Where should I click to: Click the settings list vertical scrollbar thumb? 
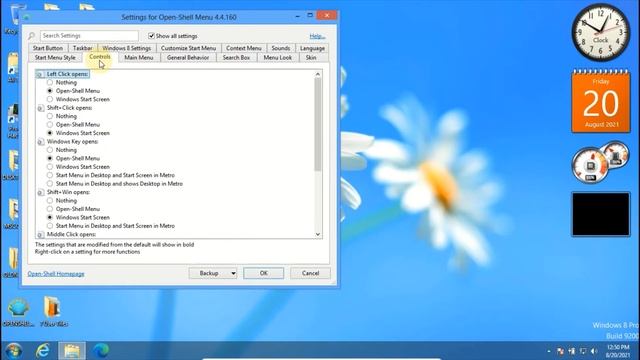[x=318, y=124]
